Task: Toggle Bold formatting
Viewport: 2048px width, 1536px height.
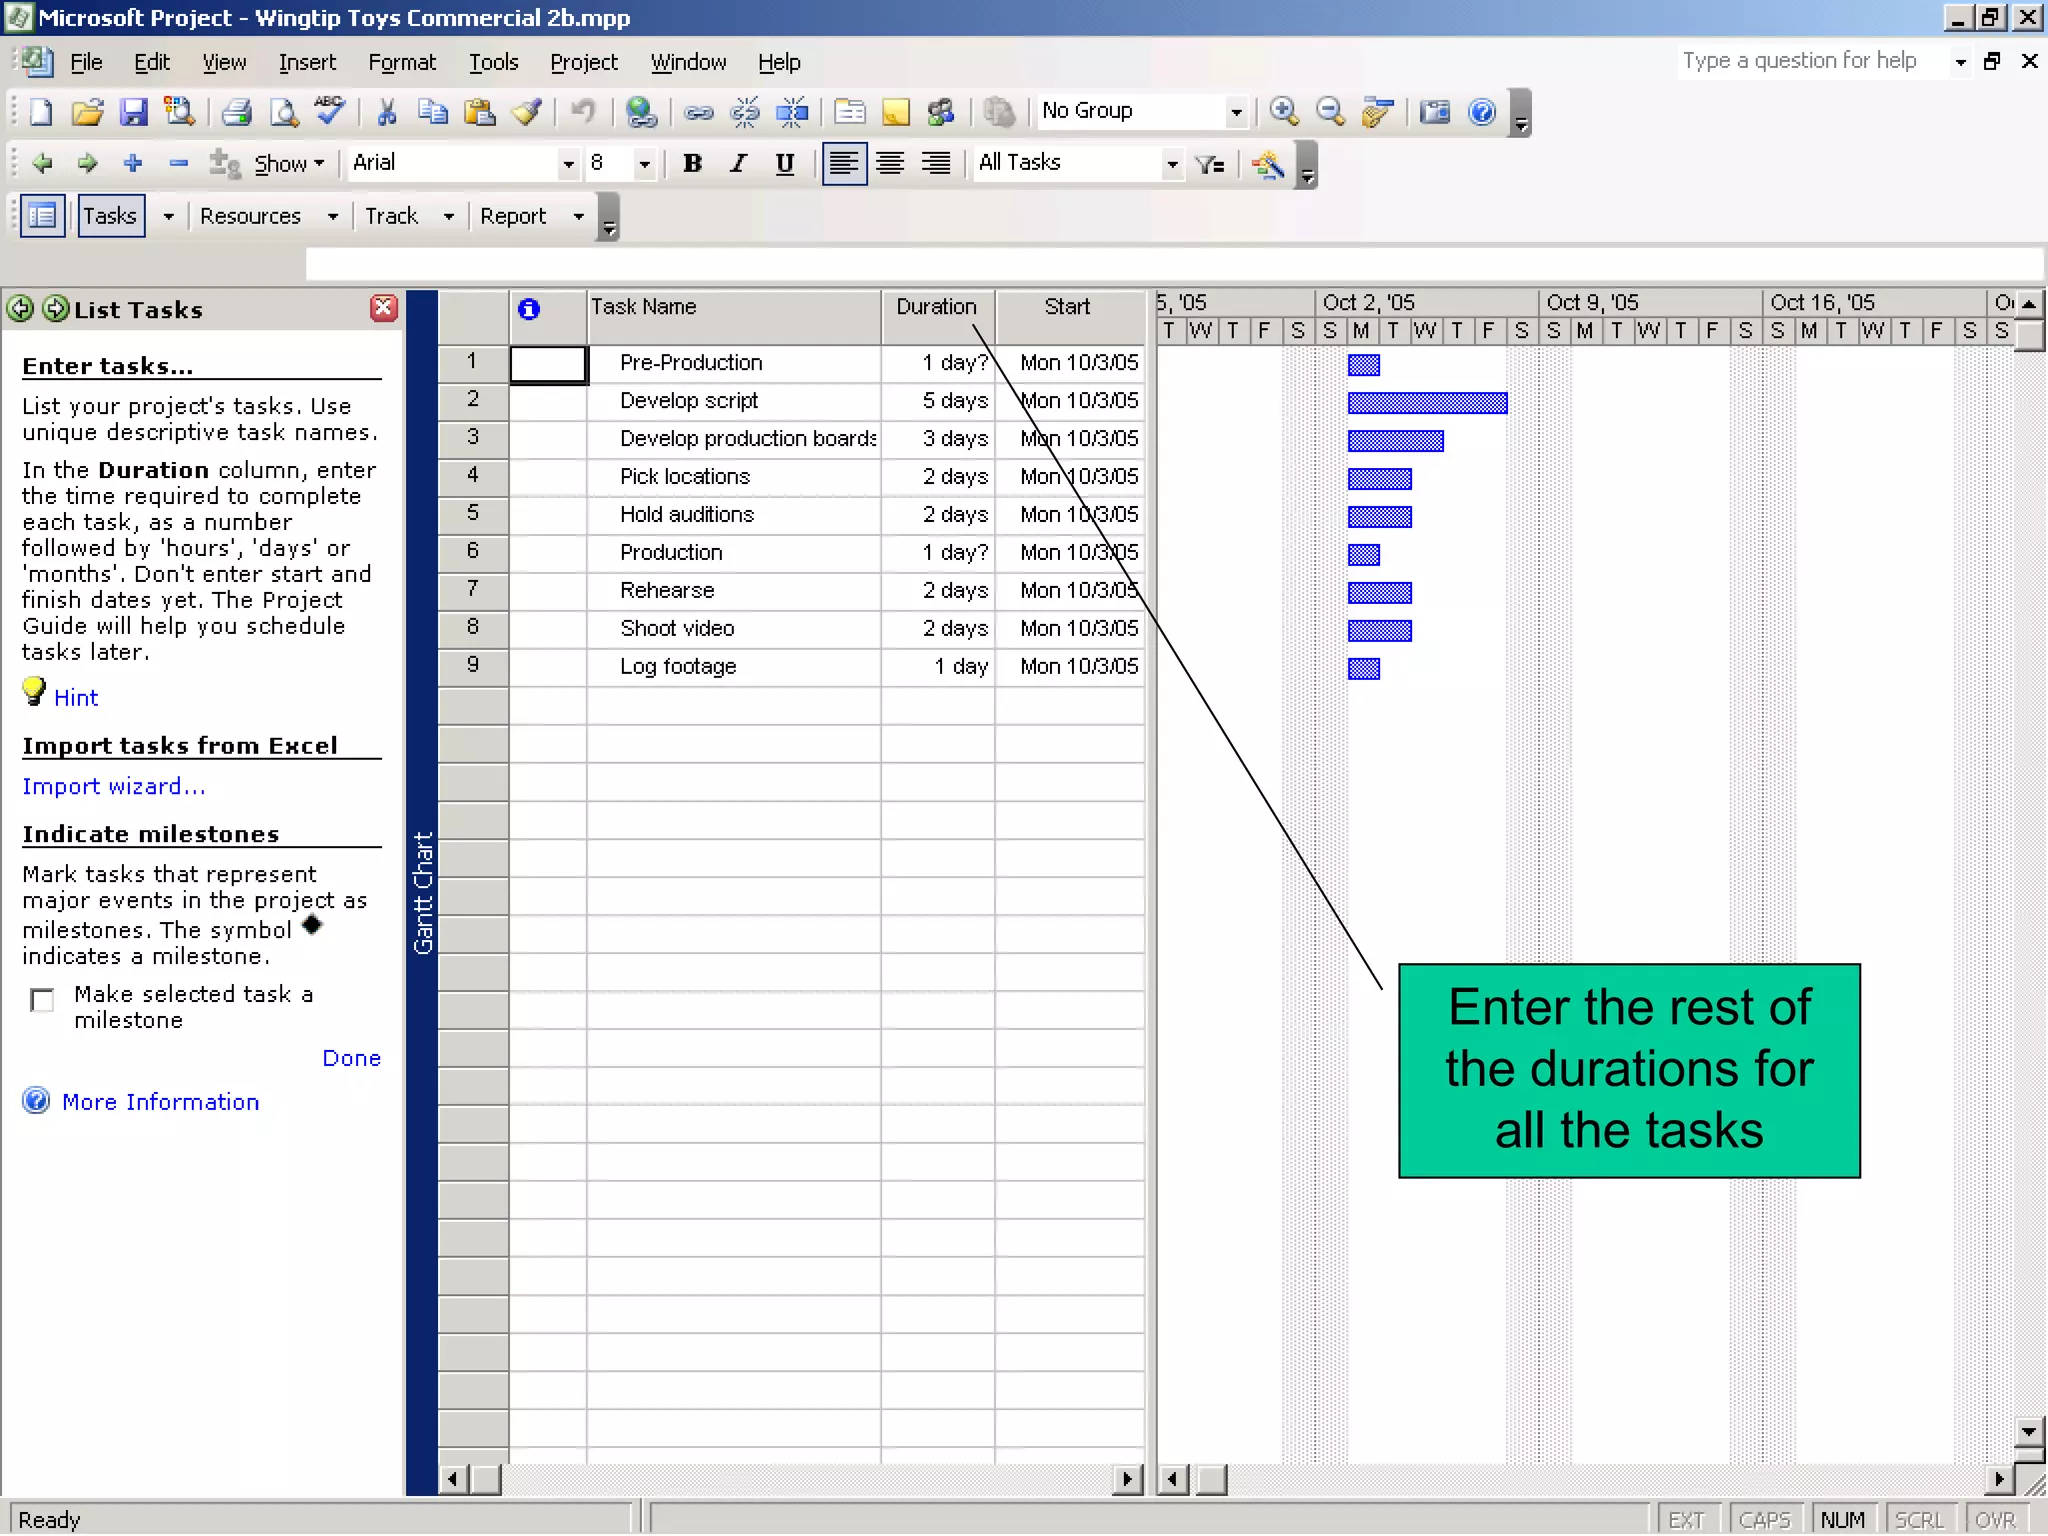Action: [692, 163]
